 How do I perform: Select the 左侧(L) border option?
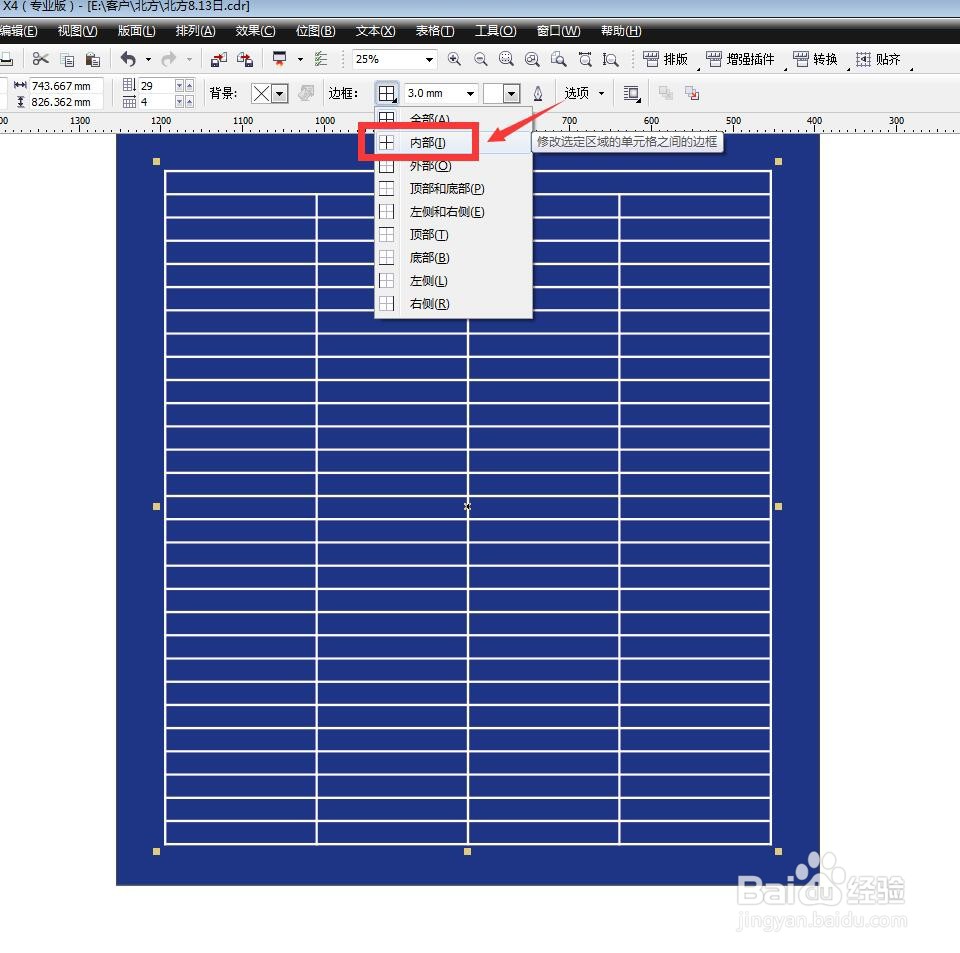point(453,281)
